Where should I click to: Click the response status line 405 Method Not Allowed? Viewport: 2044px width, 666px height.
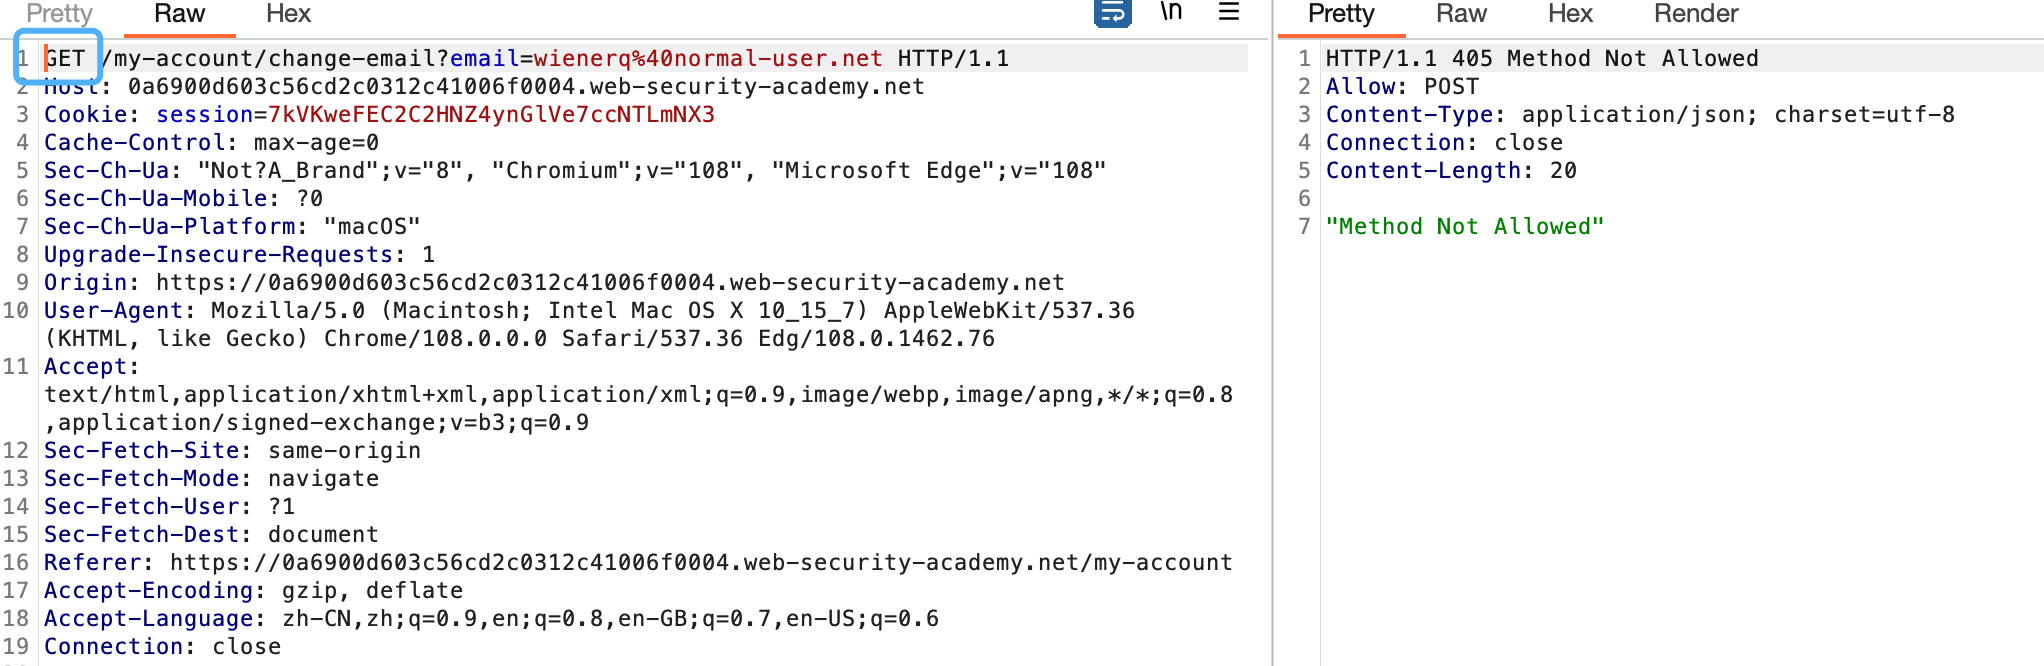(x=1542, y=59)
